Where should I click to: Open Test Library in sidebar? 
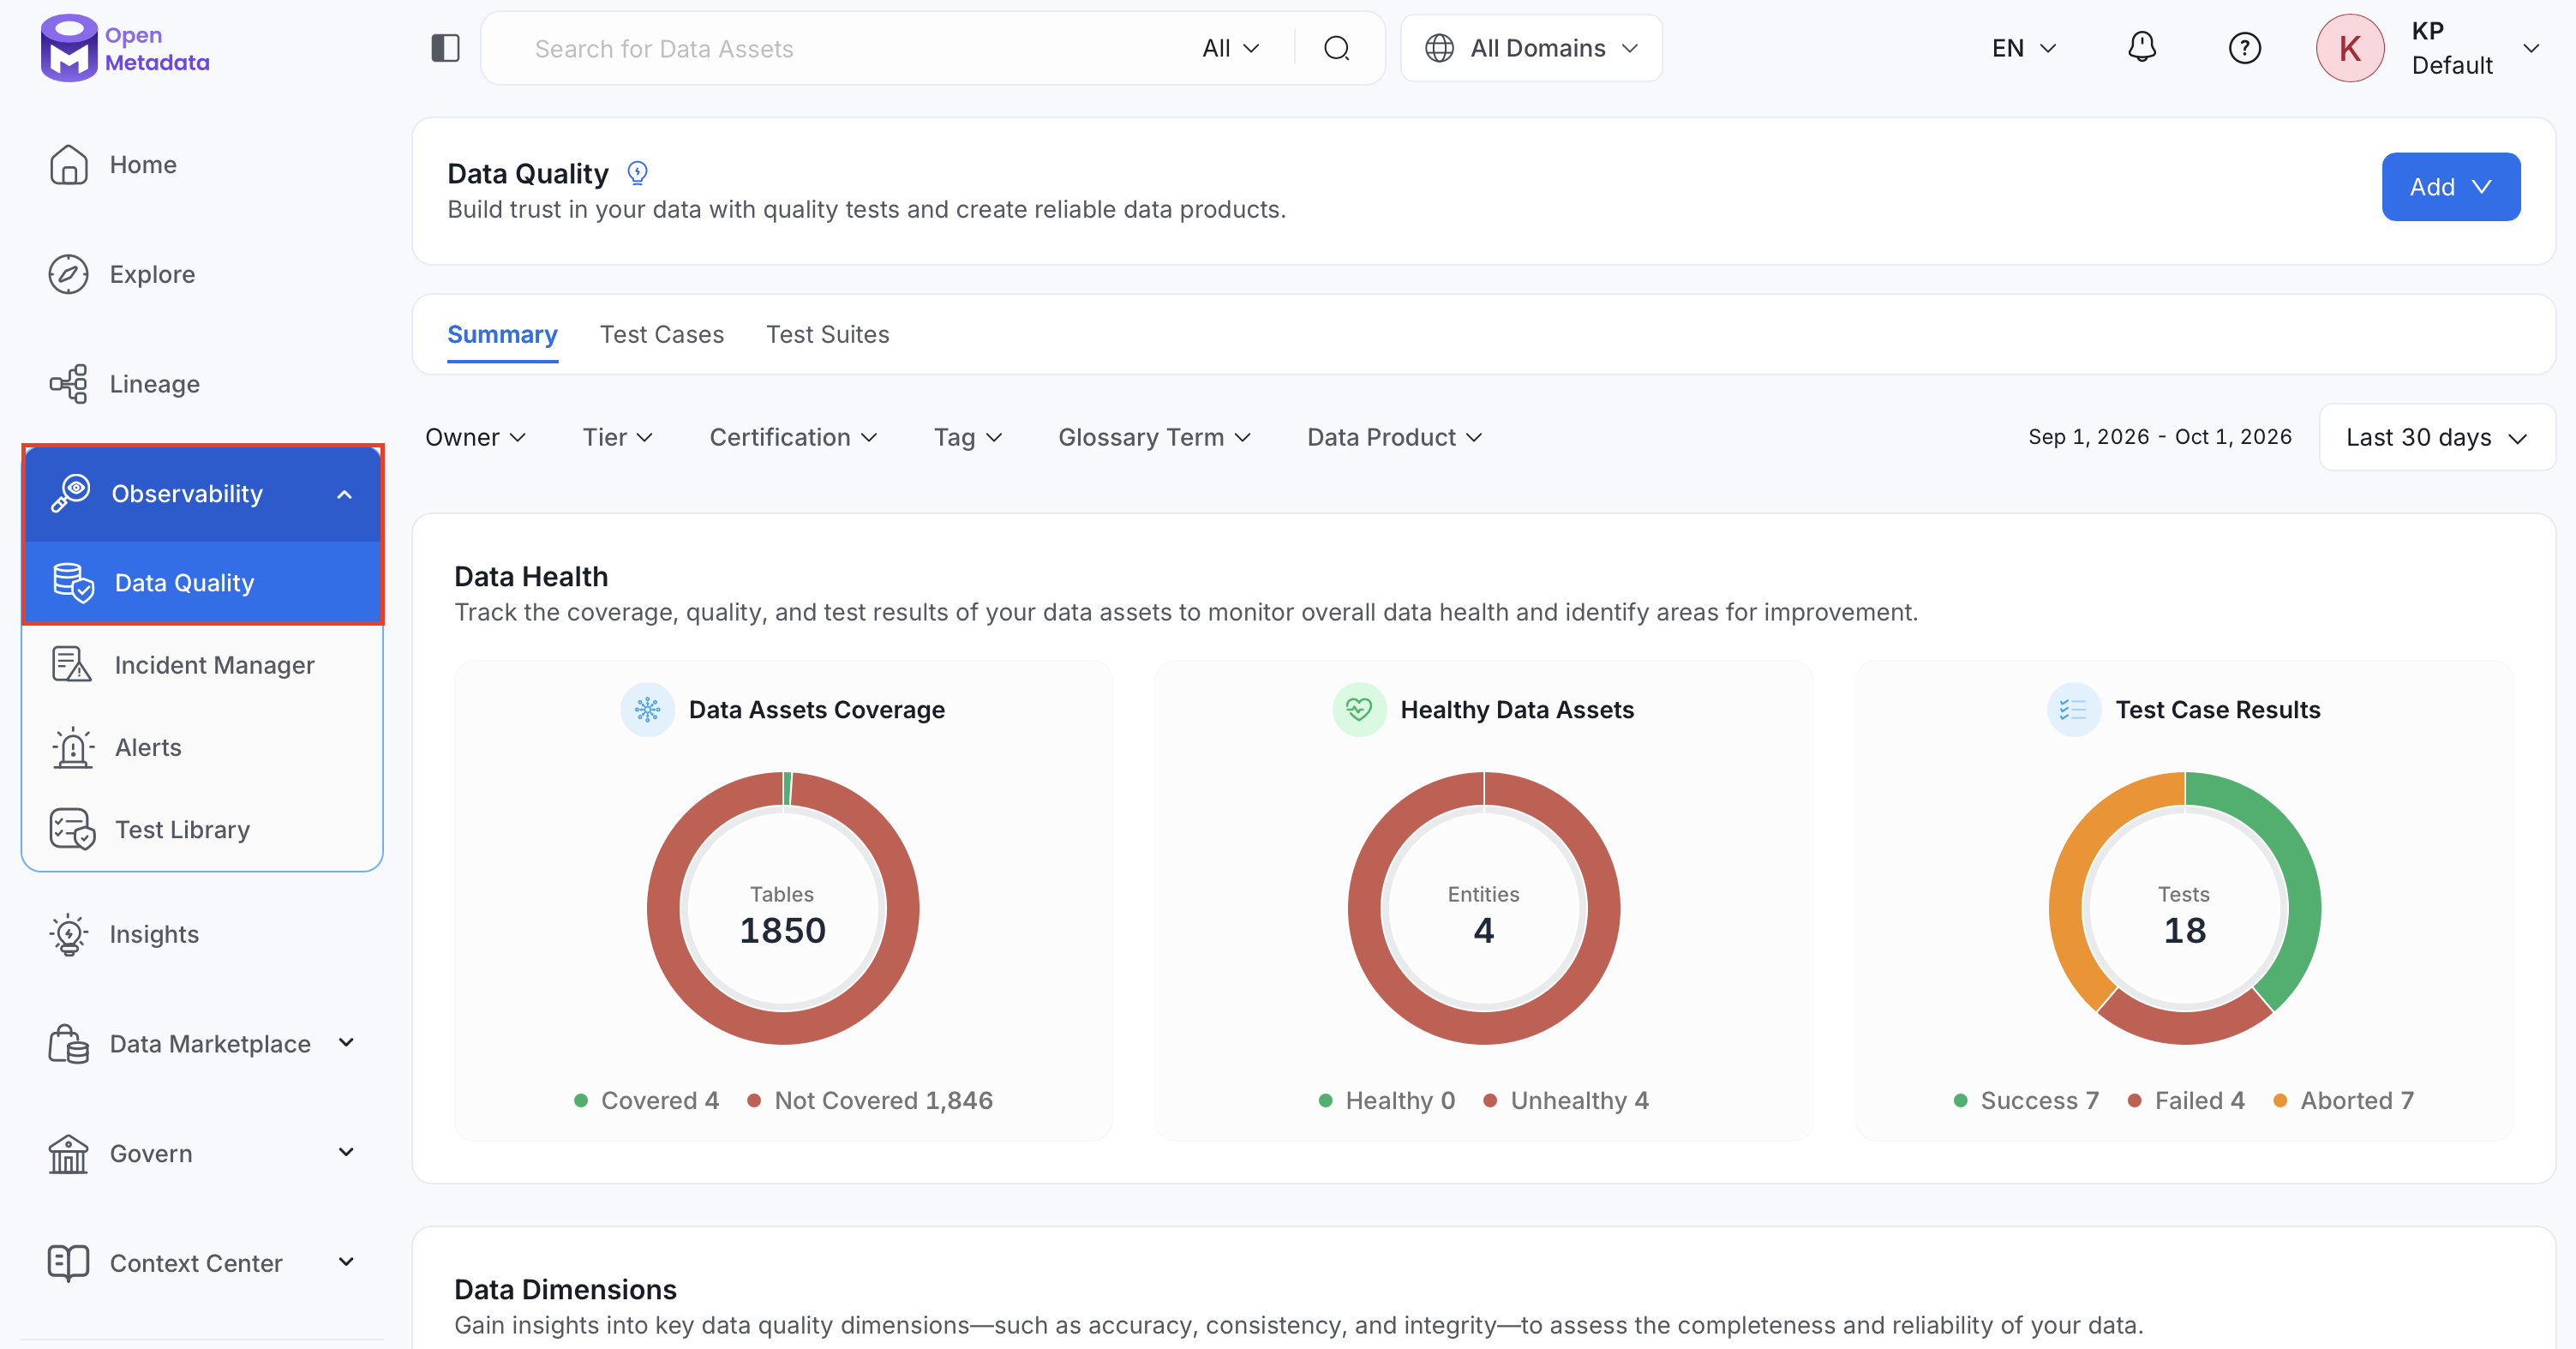pos(202,829)
